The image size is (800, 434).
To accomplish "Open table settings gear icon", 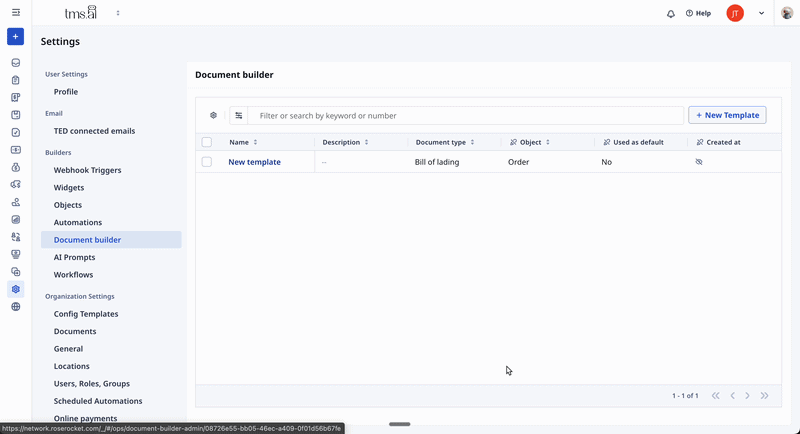I will pos(213,115).
